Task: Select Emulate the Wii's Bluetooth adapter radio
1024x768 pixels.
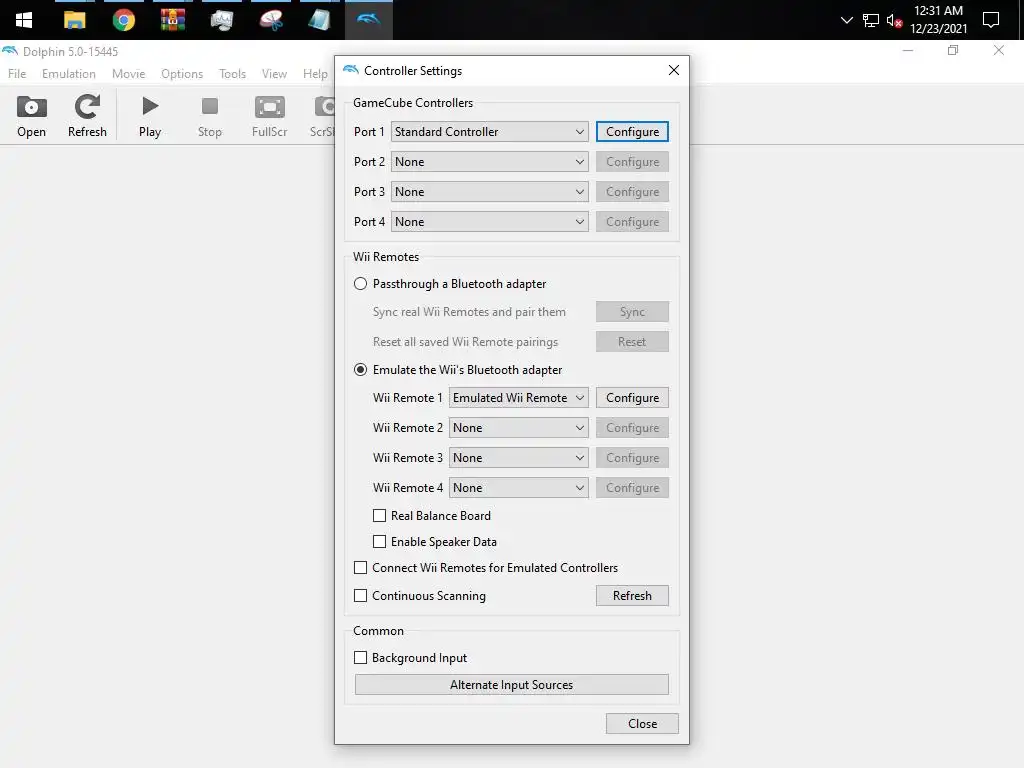Action: pos(360,370)
